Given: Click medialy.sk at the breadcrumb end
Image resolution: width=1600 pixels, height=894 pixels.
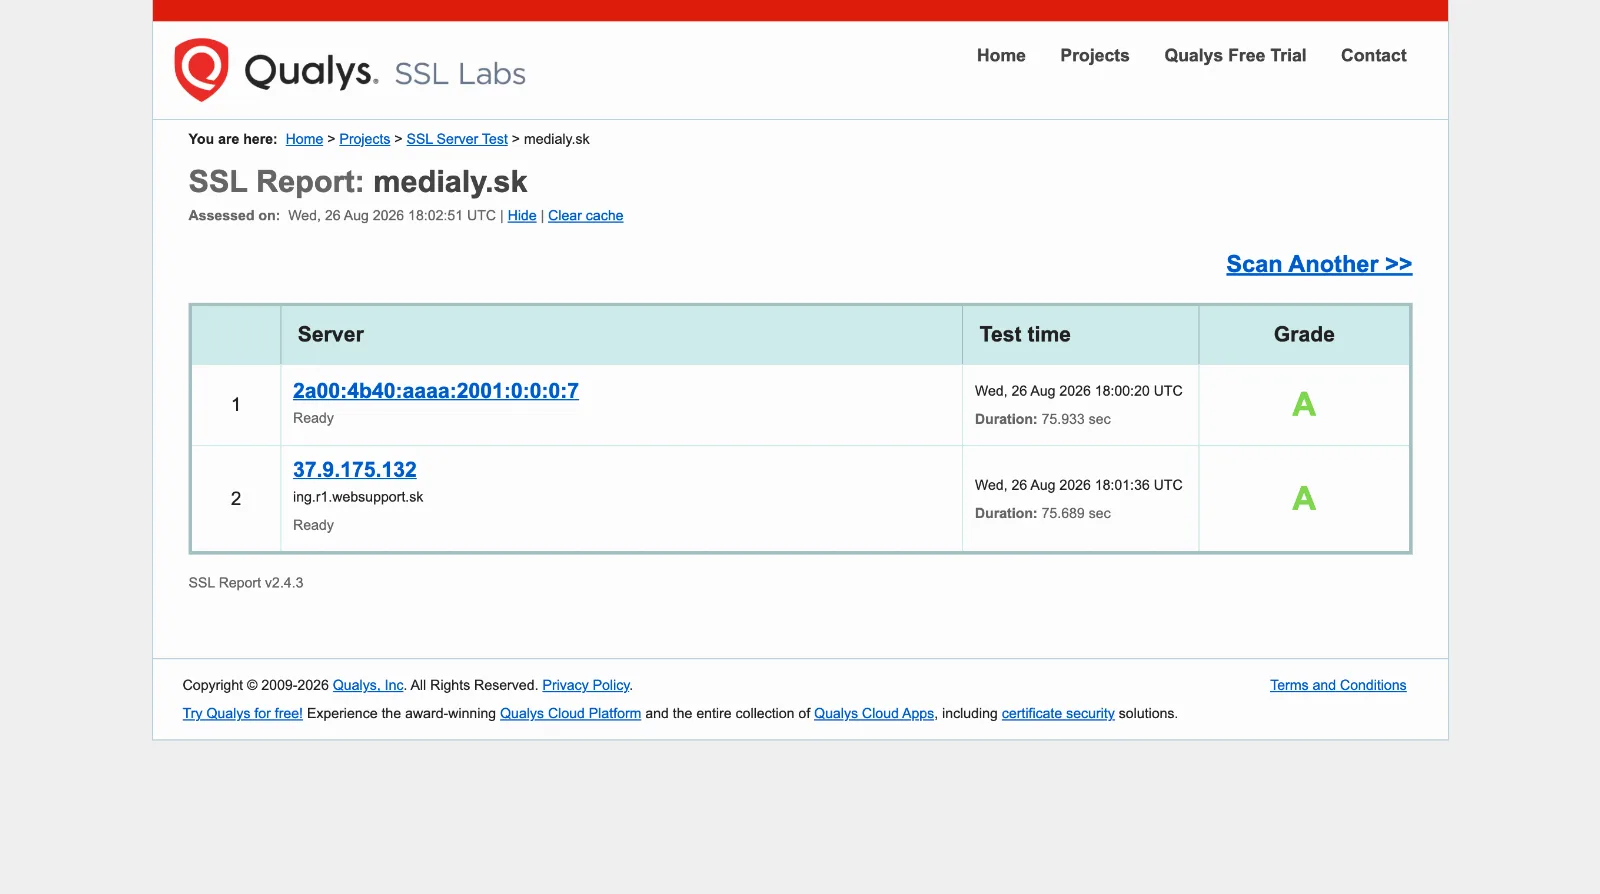Looking at the screenshot, I should click(557, 139).
